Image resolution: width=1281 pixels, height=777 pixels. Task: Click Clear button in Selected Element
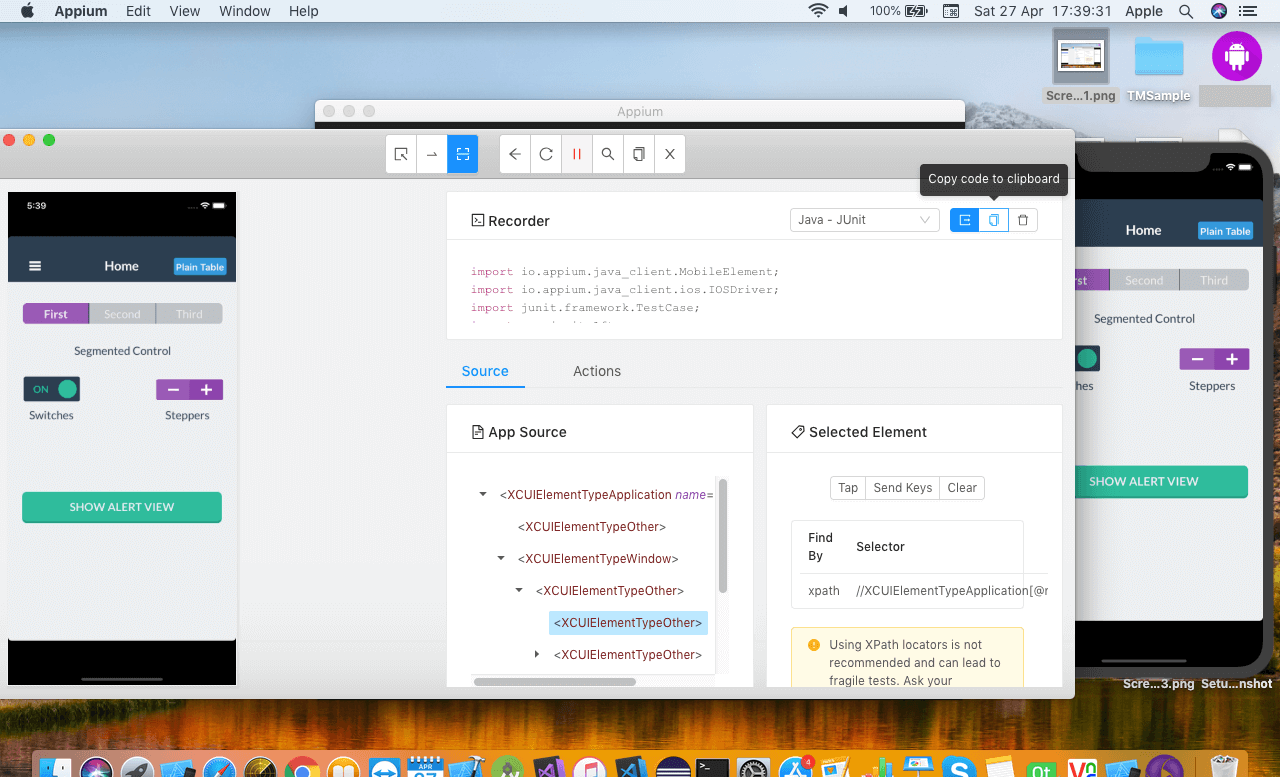(962, 488)
